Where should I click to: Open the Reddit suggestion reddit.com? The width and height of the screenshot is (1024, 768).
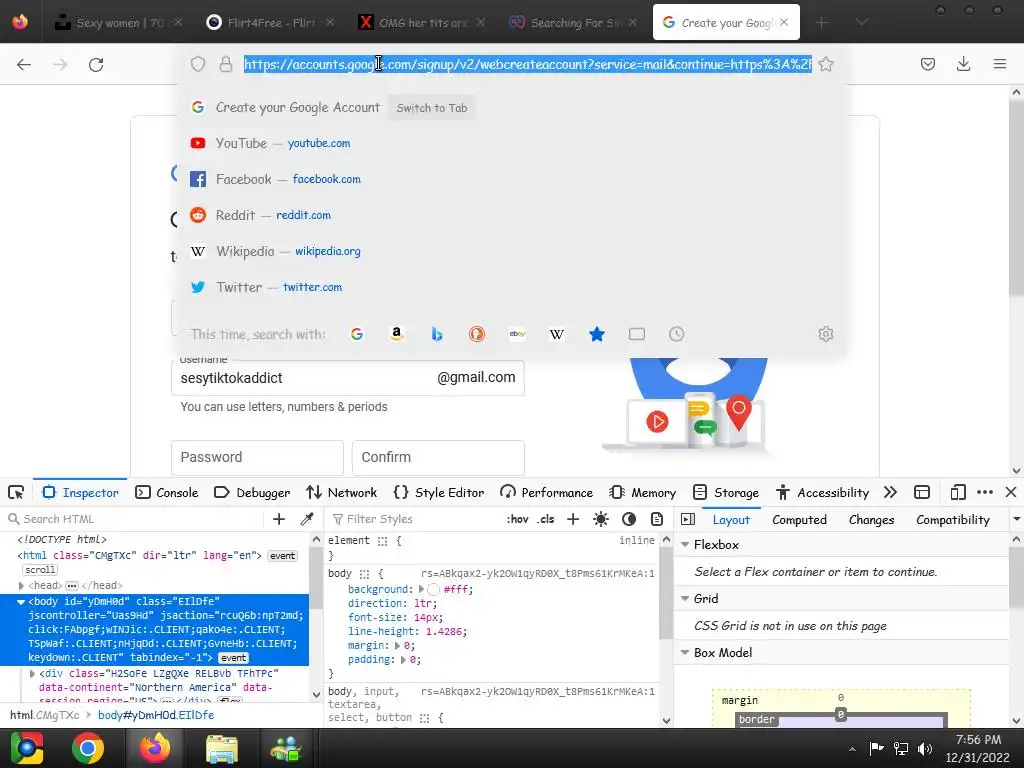point(513,215)
